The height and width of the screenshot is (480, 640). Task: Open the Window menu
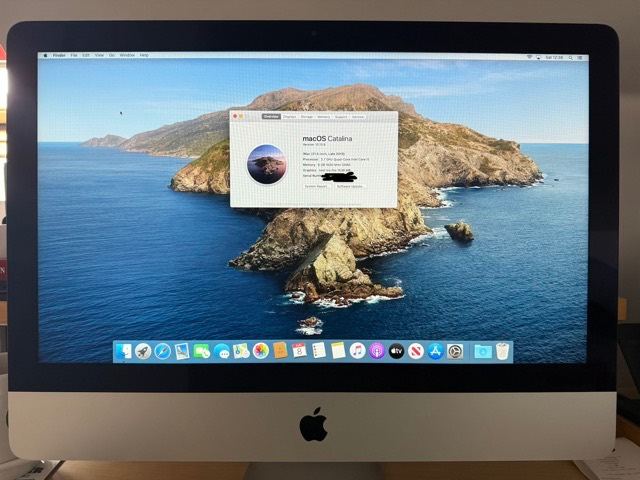point(127,56)
